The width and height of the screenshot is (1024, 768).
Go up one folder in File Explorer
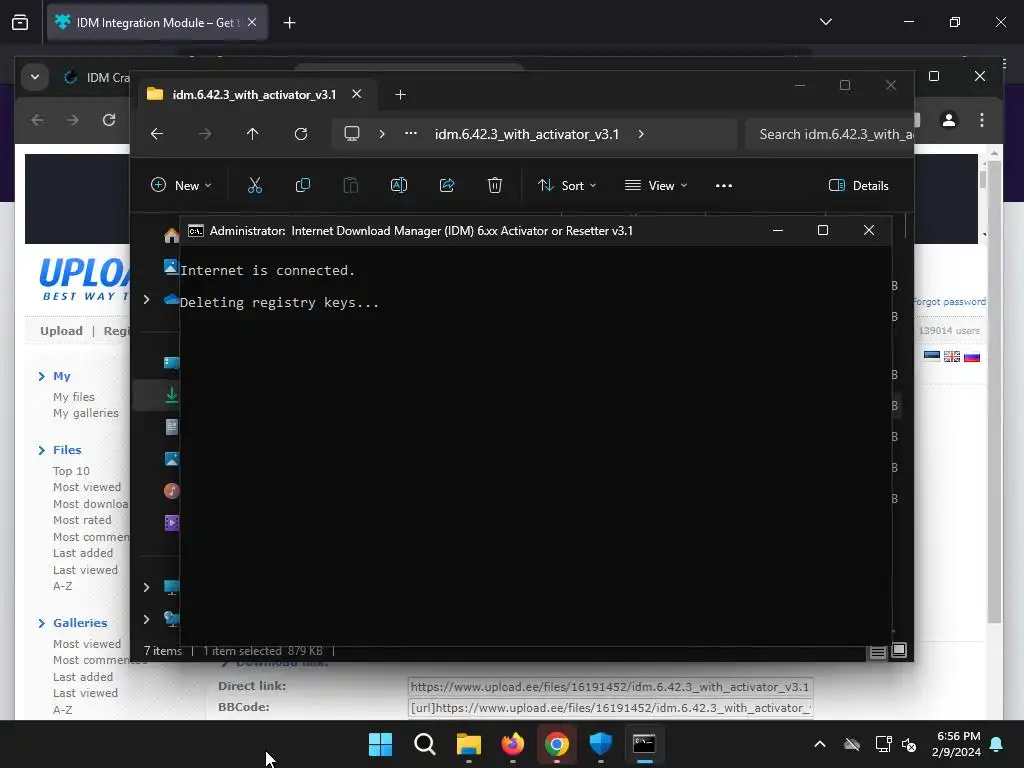pos(253,134)
